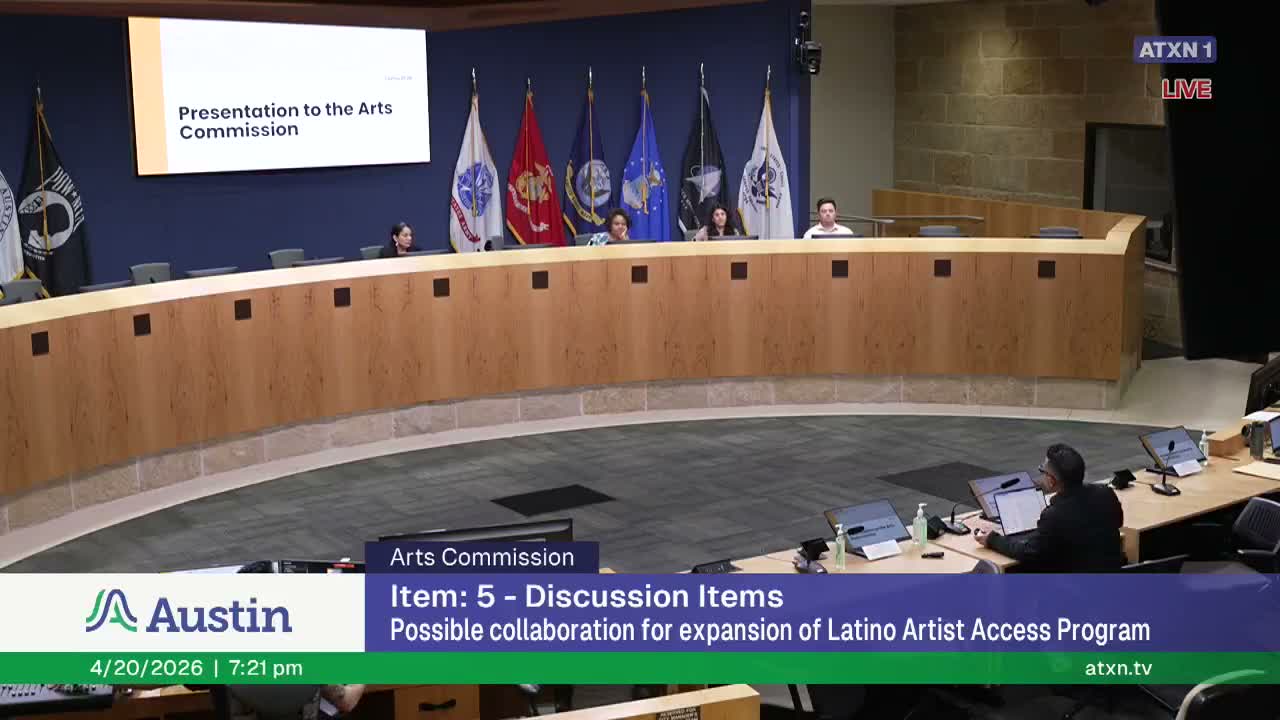Open the atxn.tv link
The image size is (1280, 720).
coord(1118,668)
